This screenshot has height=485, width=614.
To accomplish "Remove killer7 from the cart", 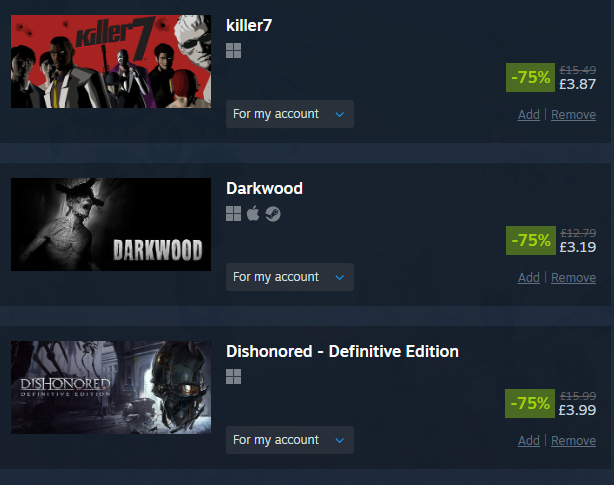I will (573, 115).
